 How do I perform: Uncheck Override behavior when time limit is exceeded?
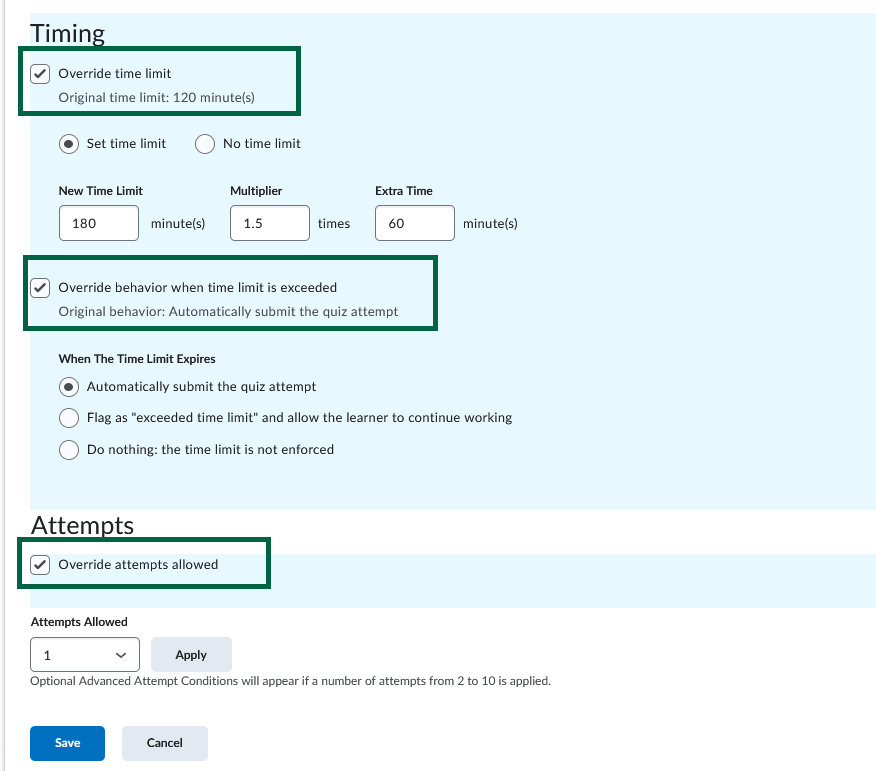(40, 287)
